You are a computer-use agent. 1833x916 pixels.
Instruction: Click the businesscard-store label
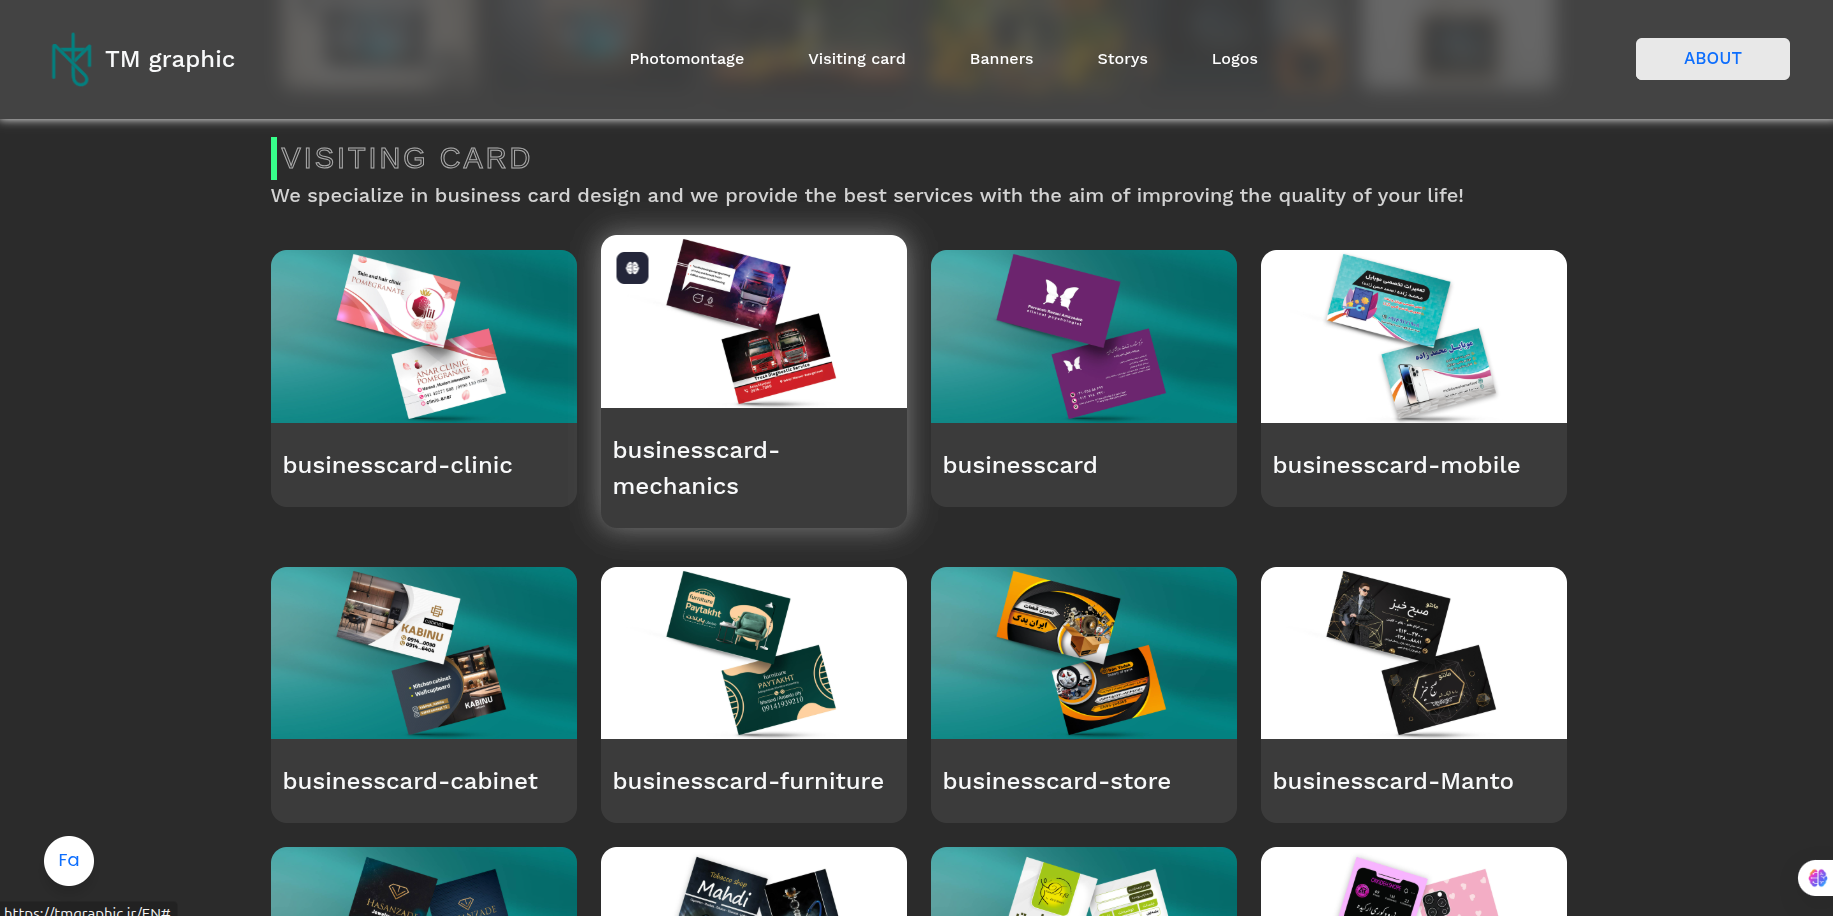coord(1056,781)
